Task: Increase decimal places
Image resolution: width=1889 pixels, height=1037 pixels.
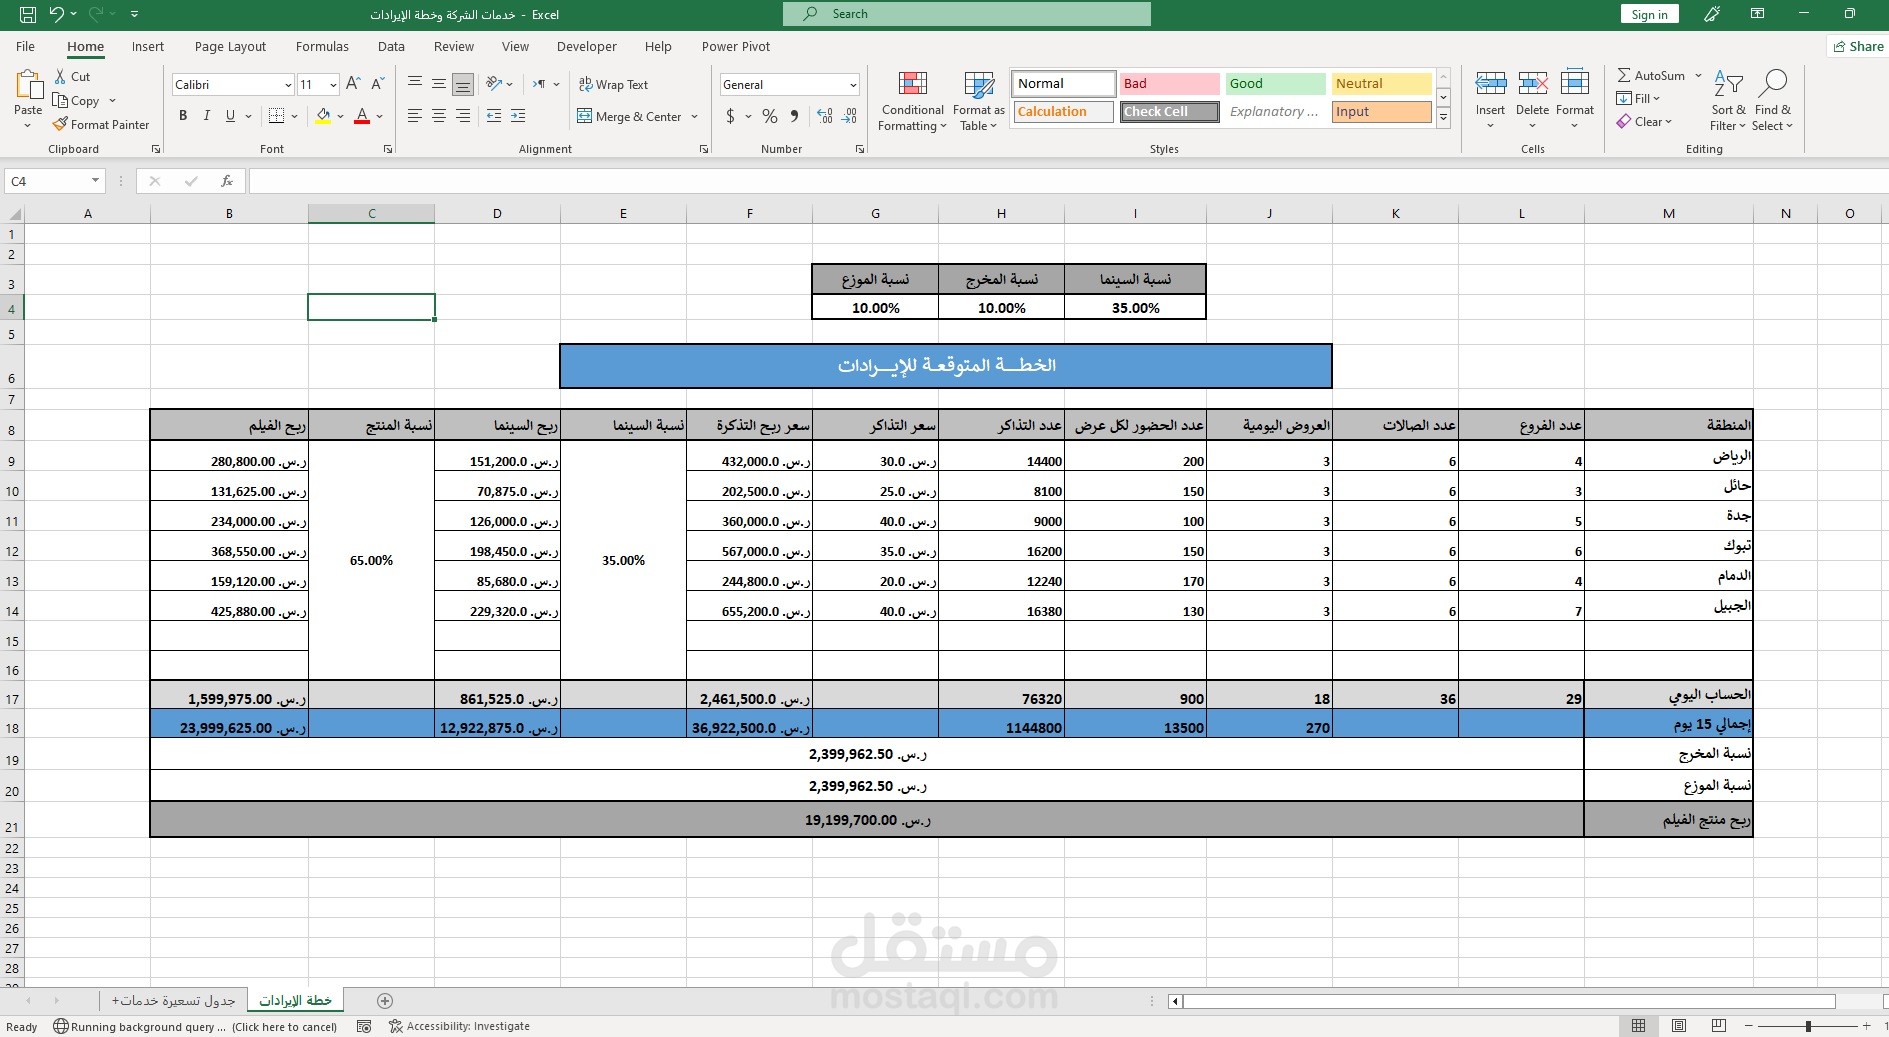Action: click(824, 116)
